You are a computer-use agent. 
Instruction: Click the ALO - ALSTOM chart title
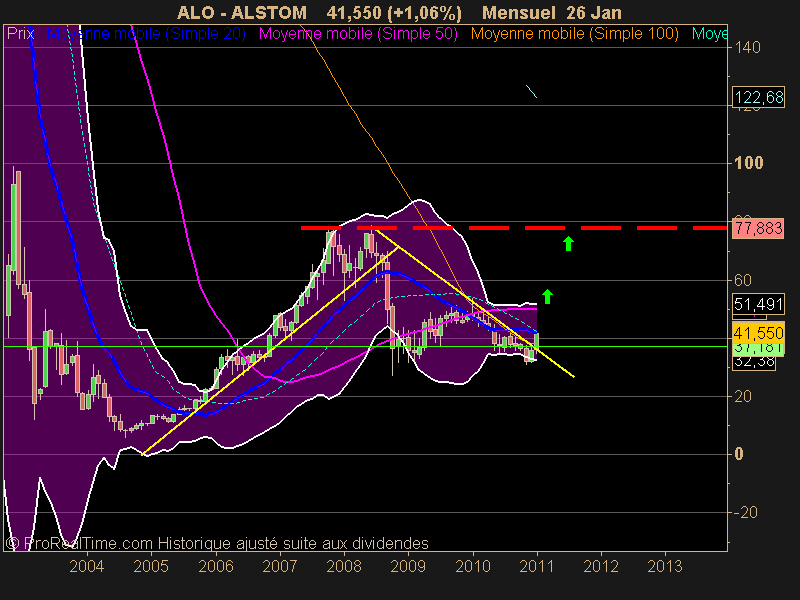[242, 13]
